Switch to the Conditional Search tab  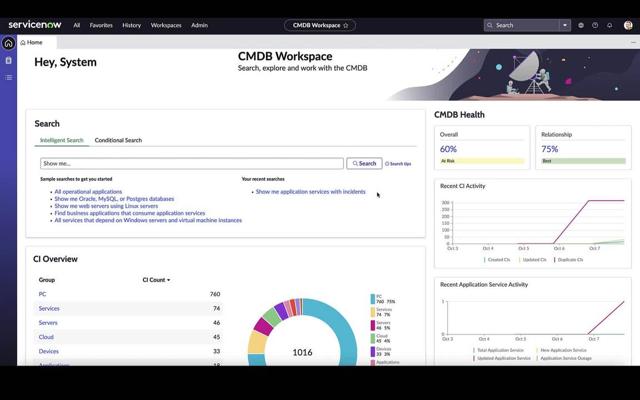point(118,140)
